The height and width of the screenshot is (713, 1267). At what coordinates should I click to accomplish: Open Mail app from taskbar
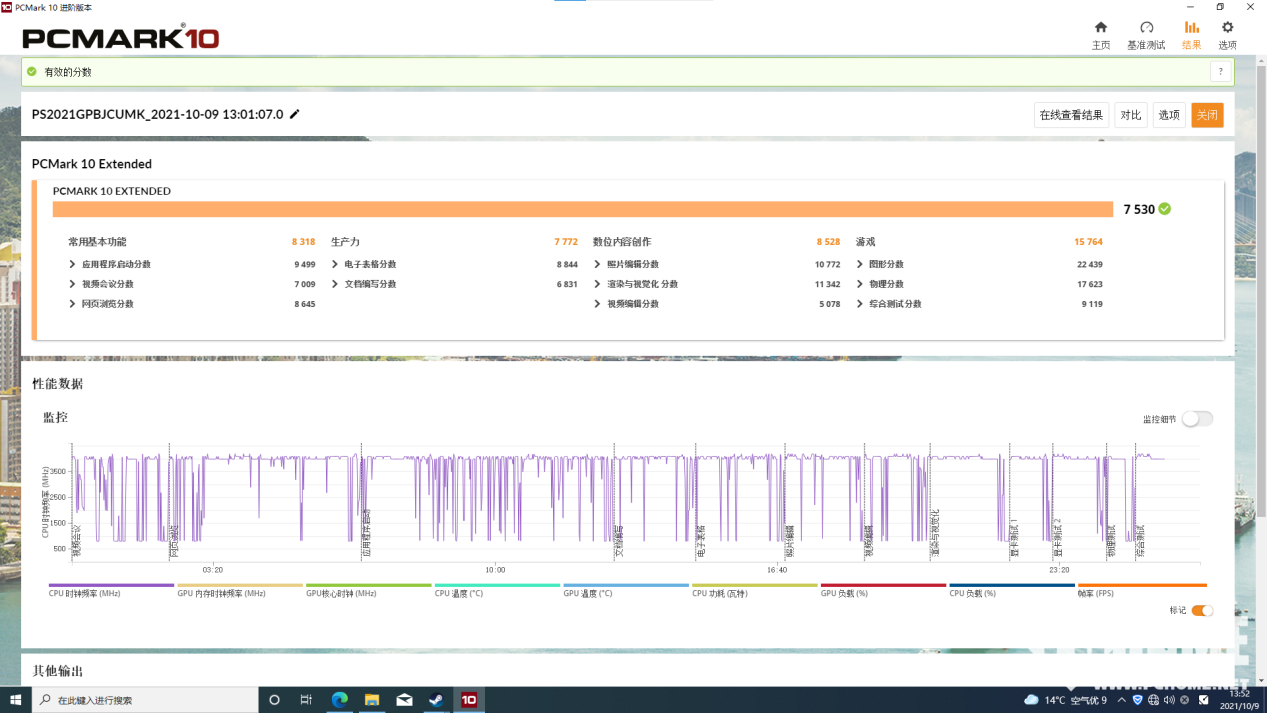404,700
